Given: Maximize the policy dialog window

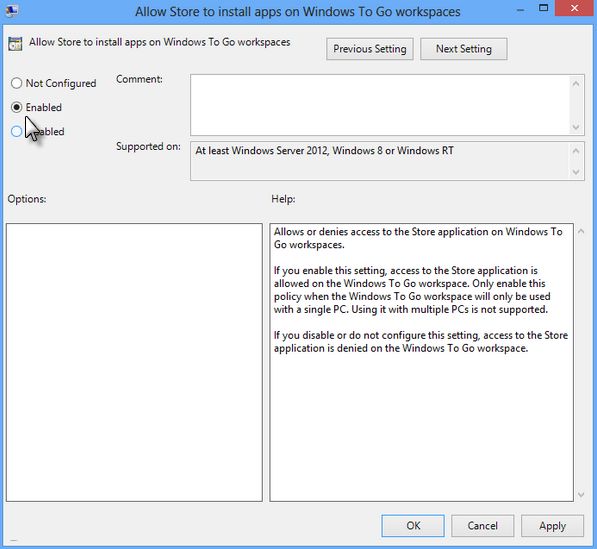Looking at the screenshot, I should [x=544, y=8].
